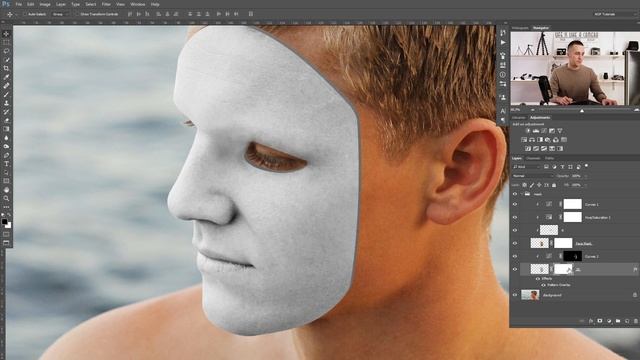Click the background color swatch
The width and height of the screenshot is (640, 360).
pyautogui.click(x=9, y=225)
